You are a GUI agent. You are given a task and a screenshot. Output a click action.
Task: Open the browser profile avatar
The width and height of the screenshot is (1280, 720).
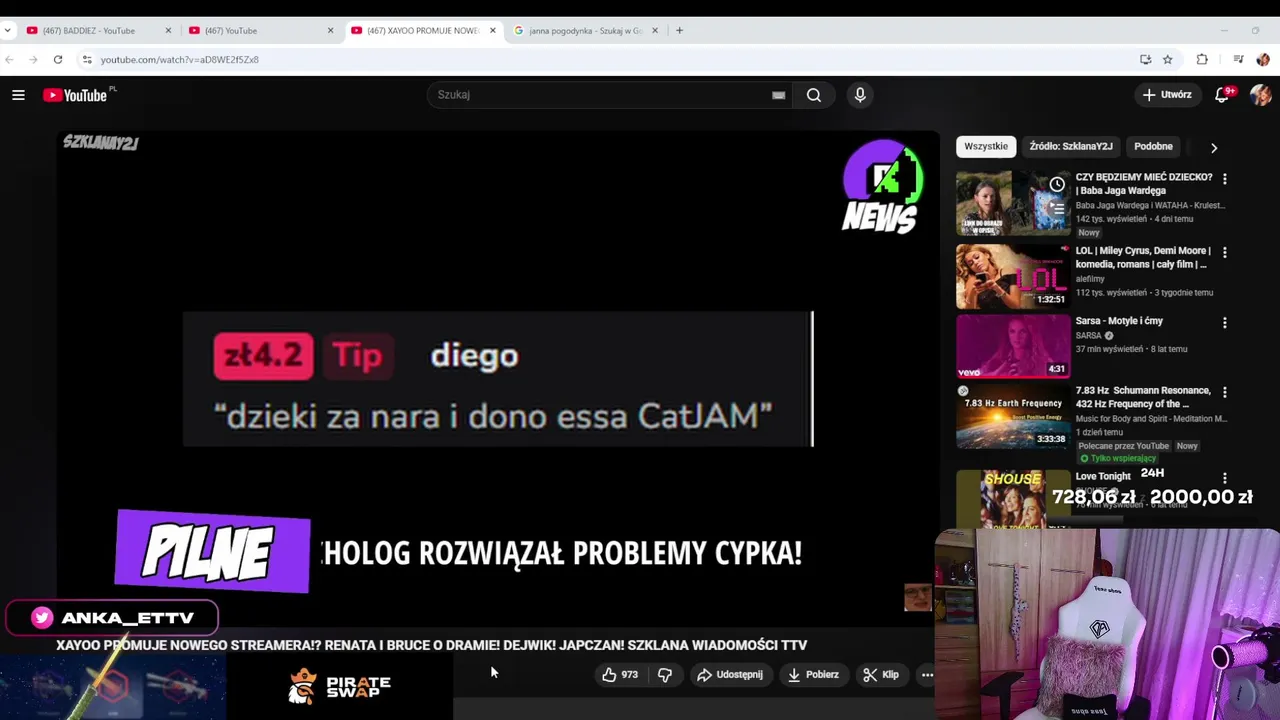tap(1263, 60)
